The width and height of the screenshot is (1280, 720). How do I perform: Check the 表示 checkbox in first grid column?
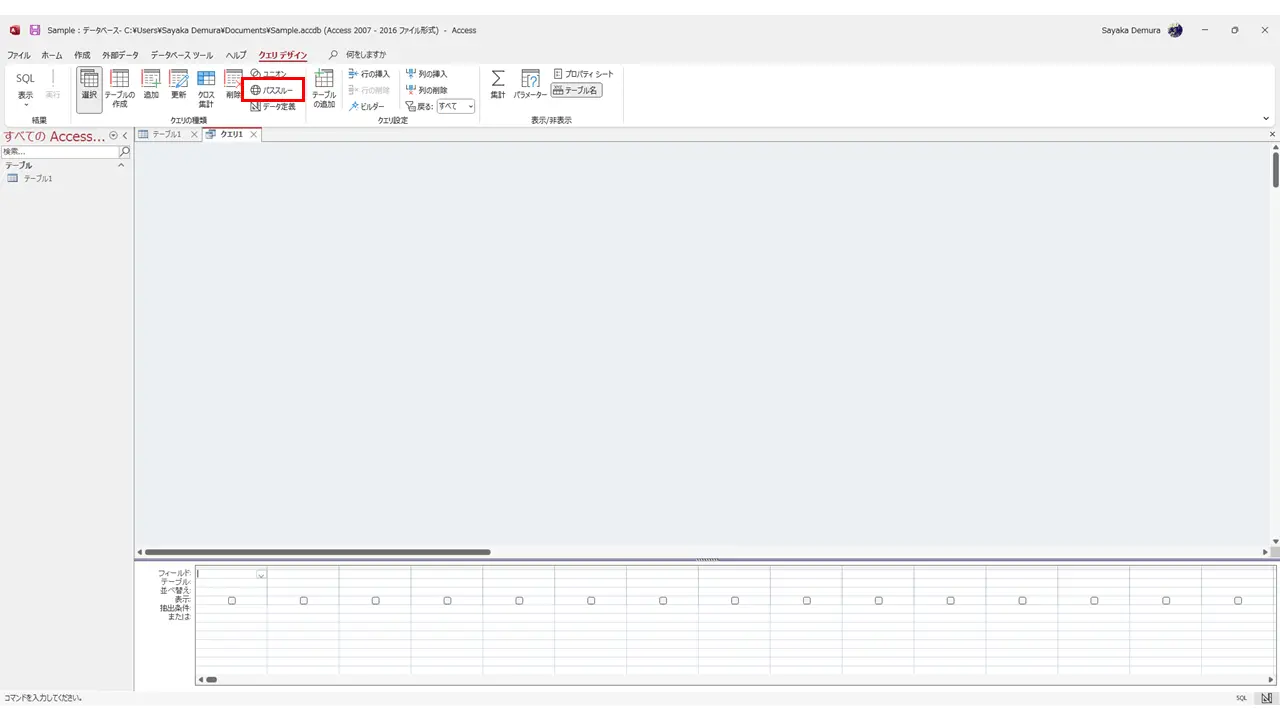pos(232,601)
